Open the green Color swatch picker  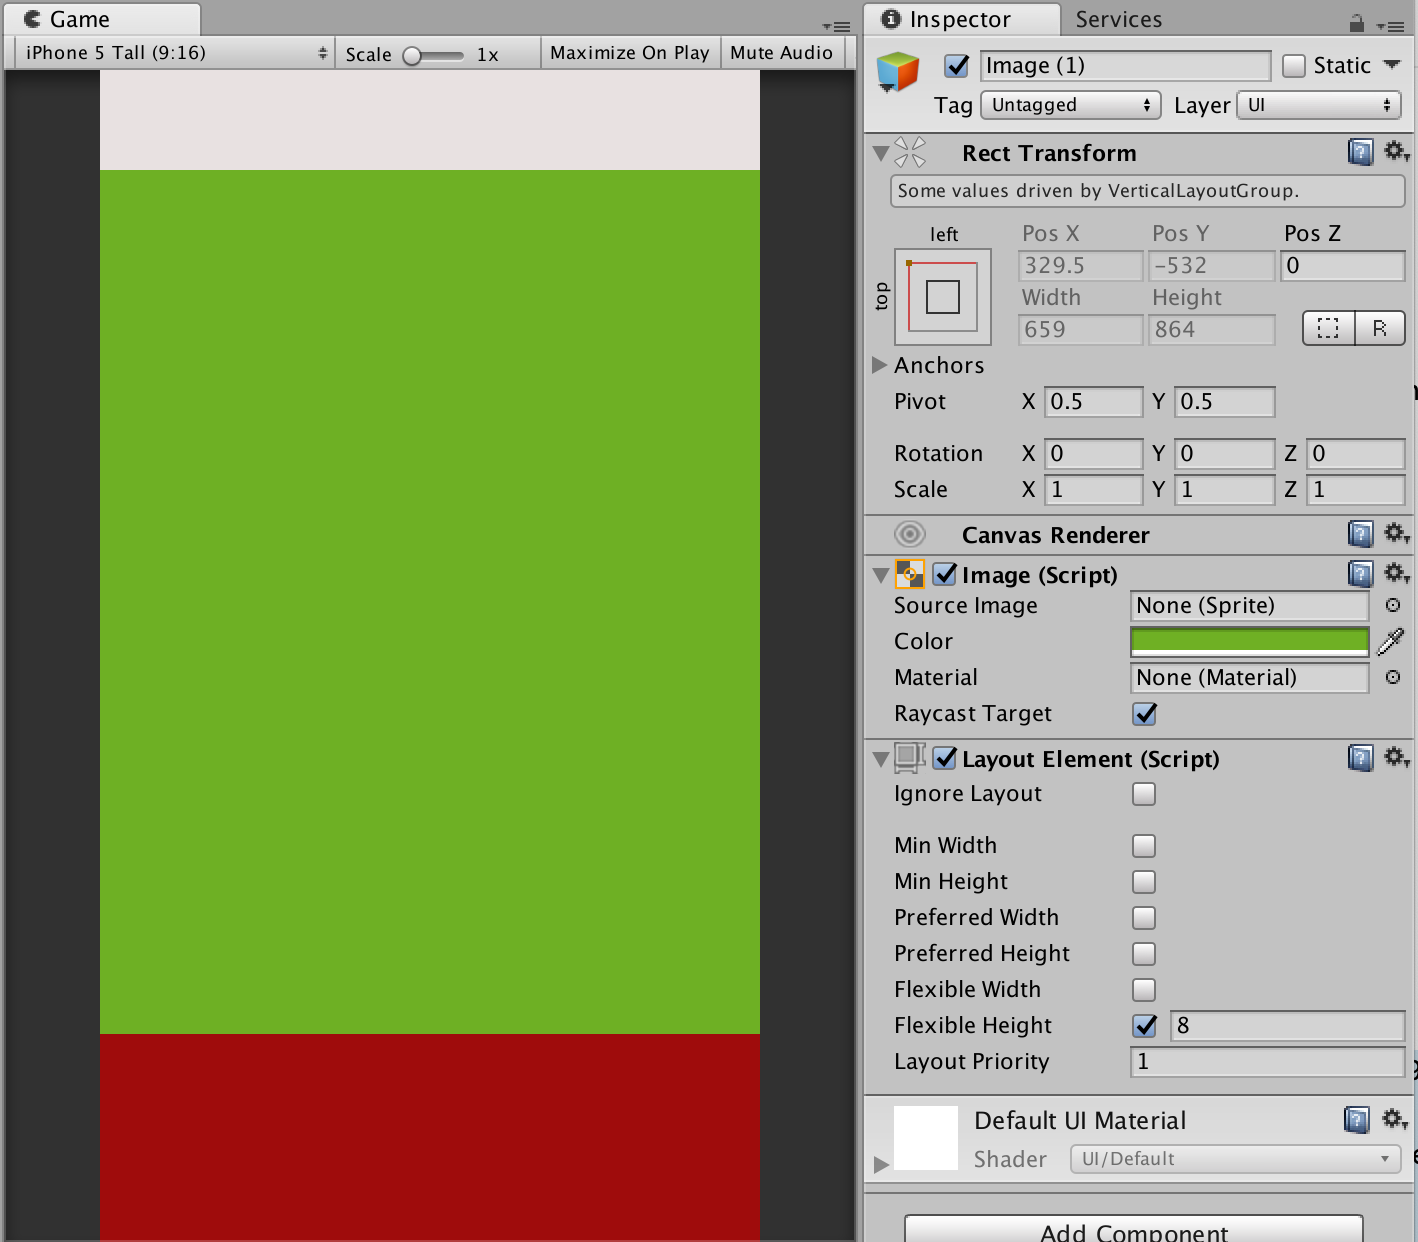tap(1249, 641)
